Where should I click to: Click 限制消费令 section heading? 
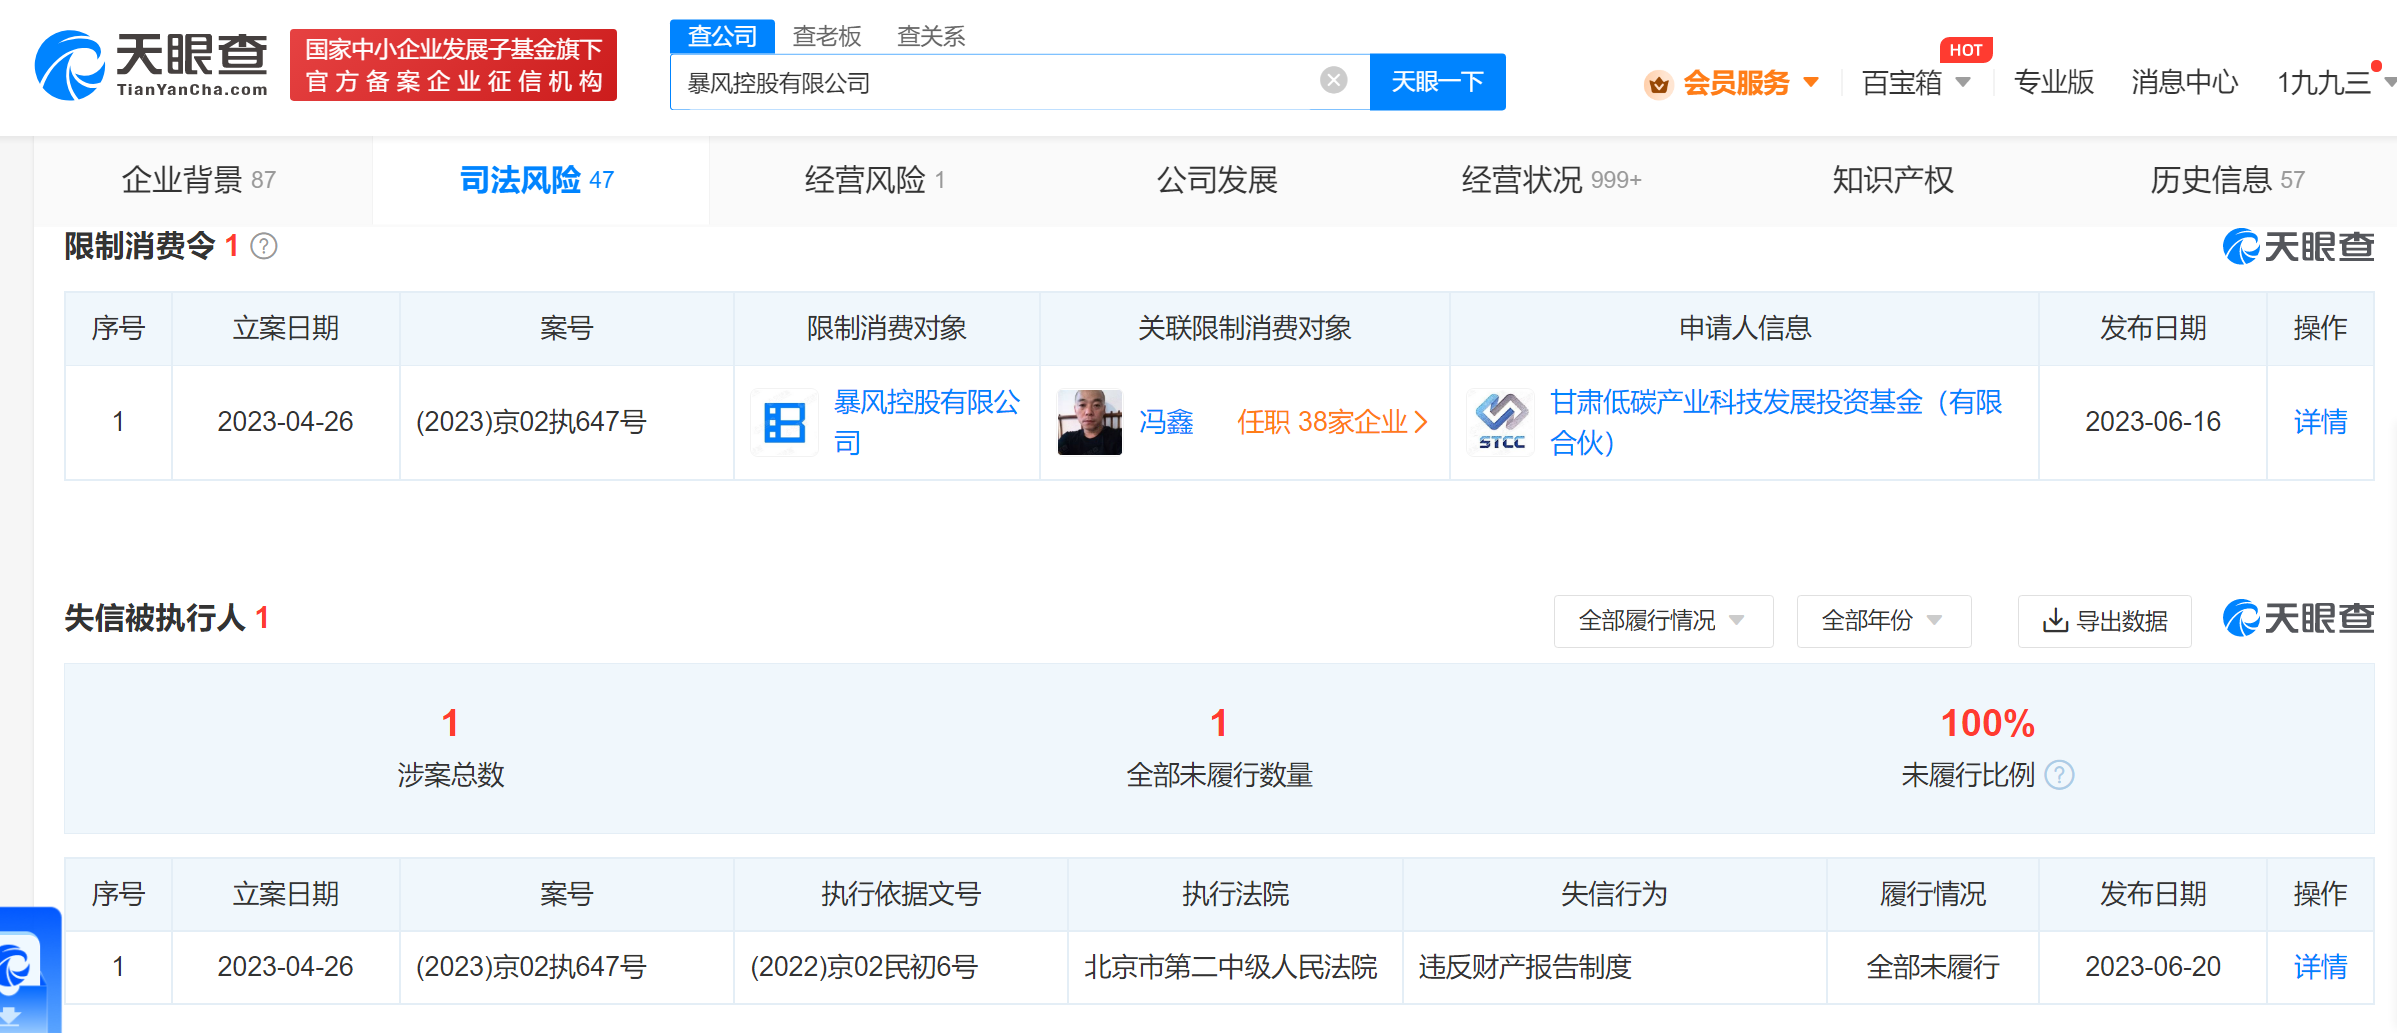click(x=140, y=246)
